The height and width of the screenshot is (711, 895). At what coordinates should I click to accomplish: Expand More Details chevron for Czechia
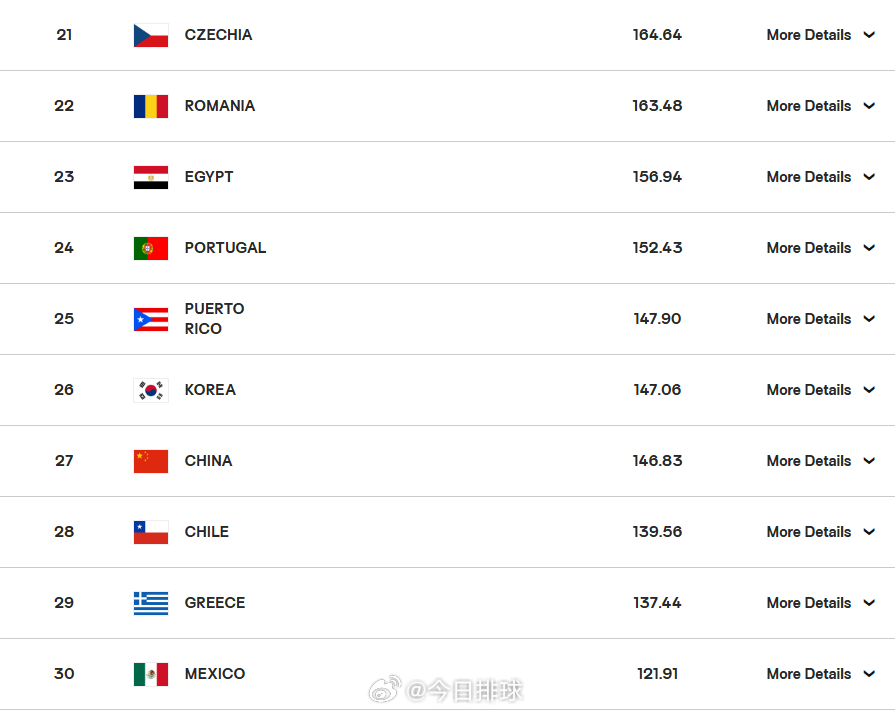[x=869, y=35]
